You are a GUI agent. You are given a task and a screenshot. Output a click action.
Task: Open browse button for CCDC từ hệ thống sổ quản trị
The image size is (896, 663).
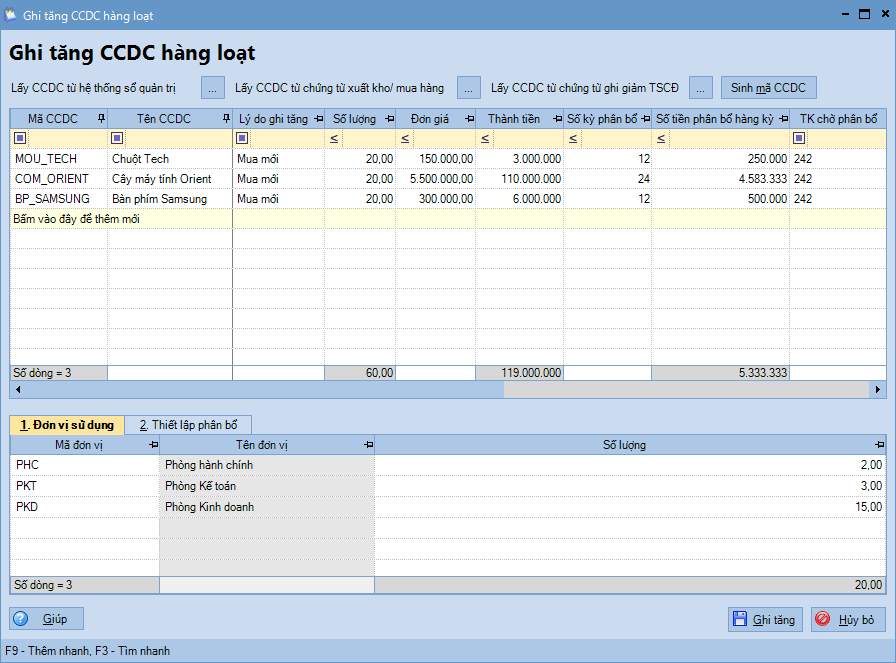click(x=213, y=88)
